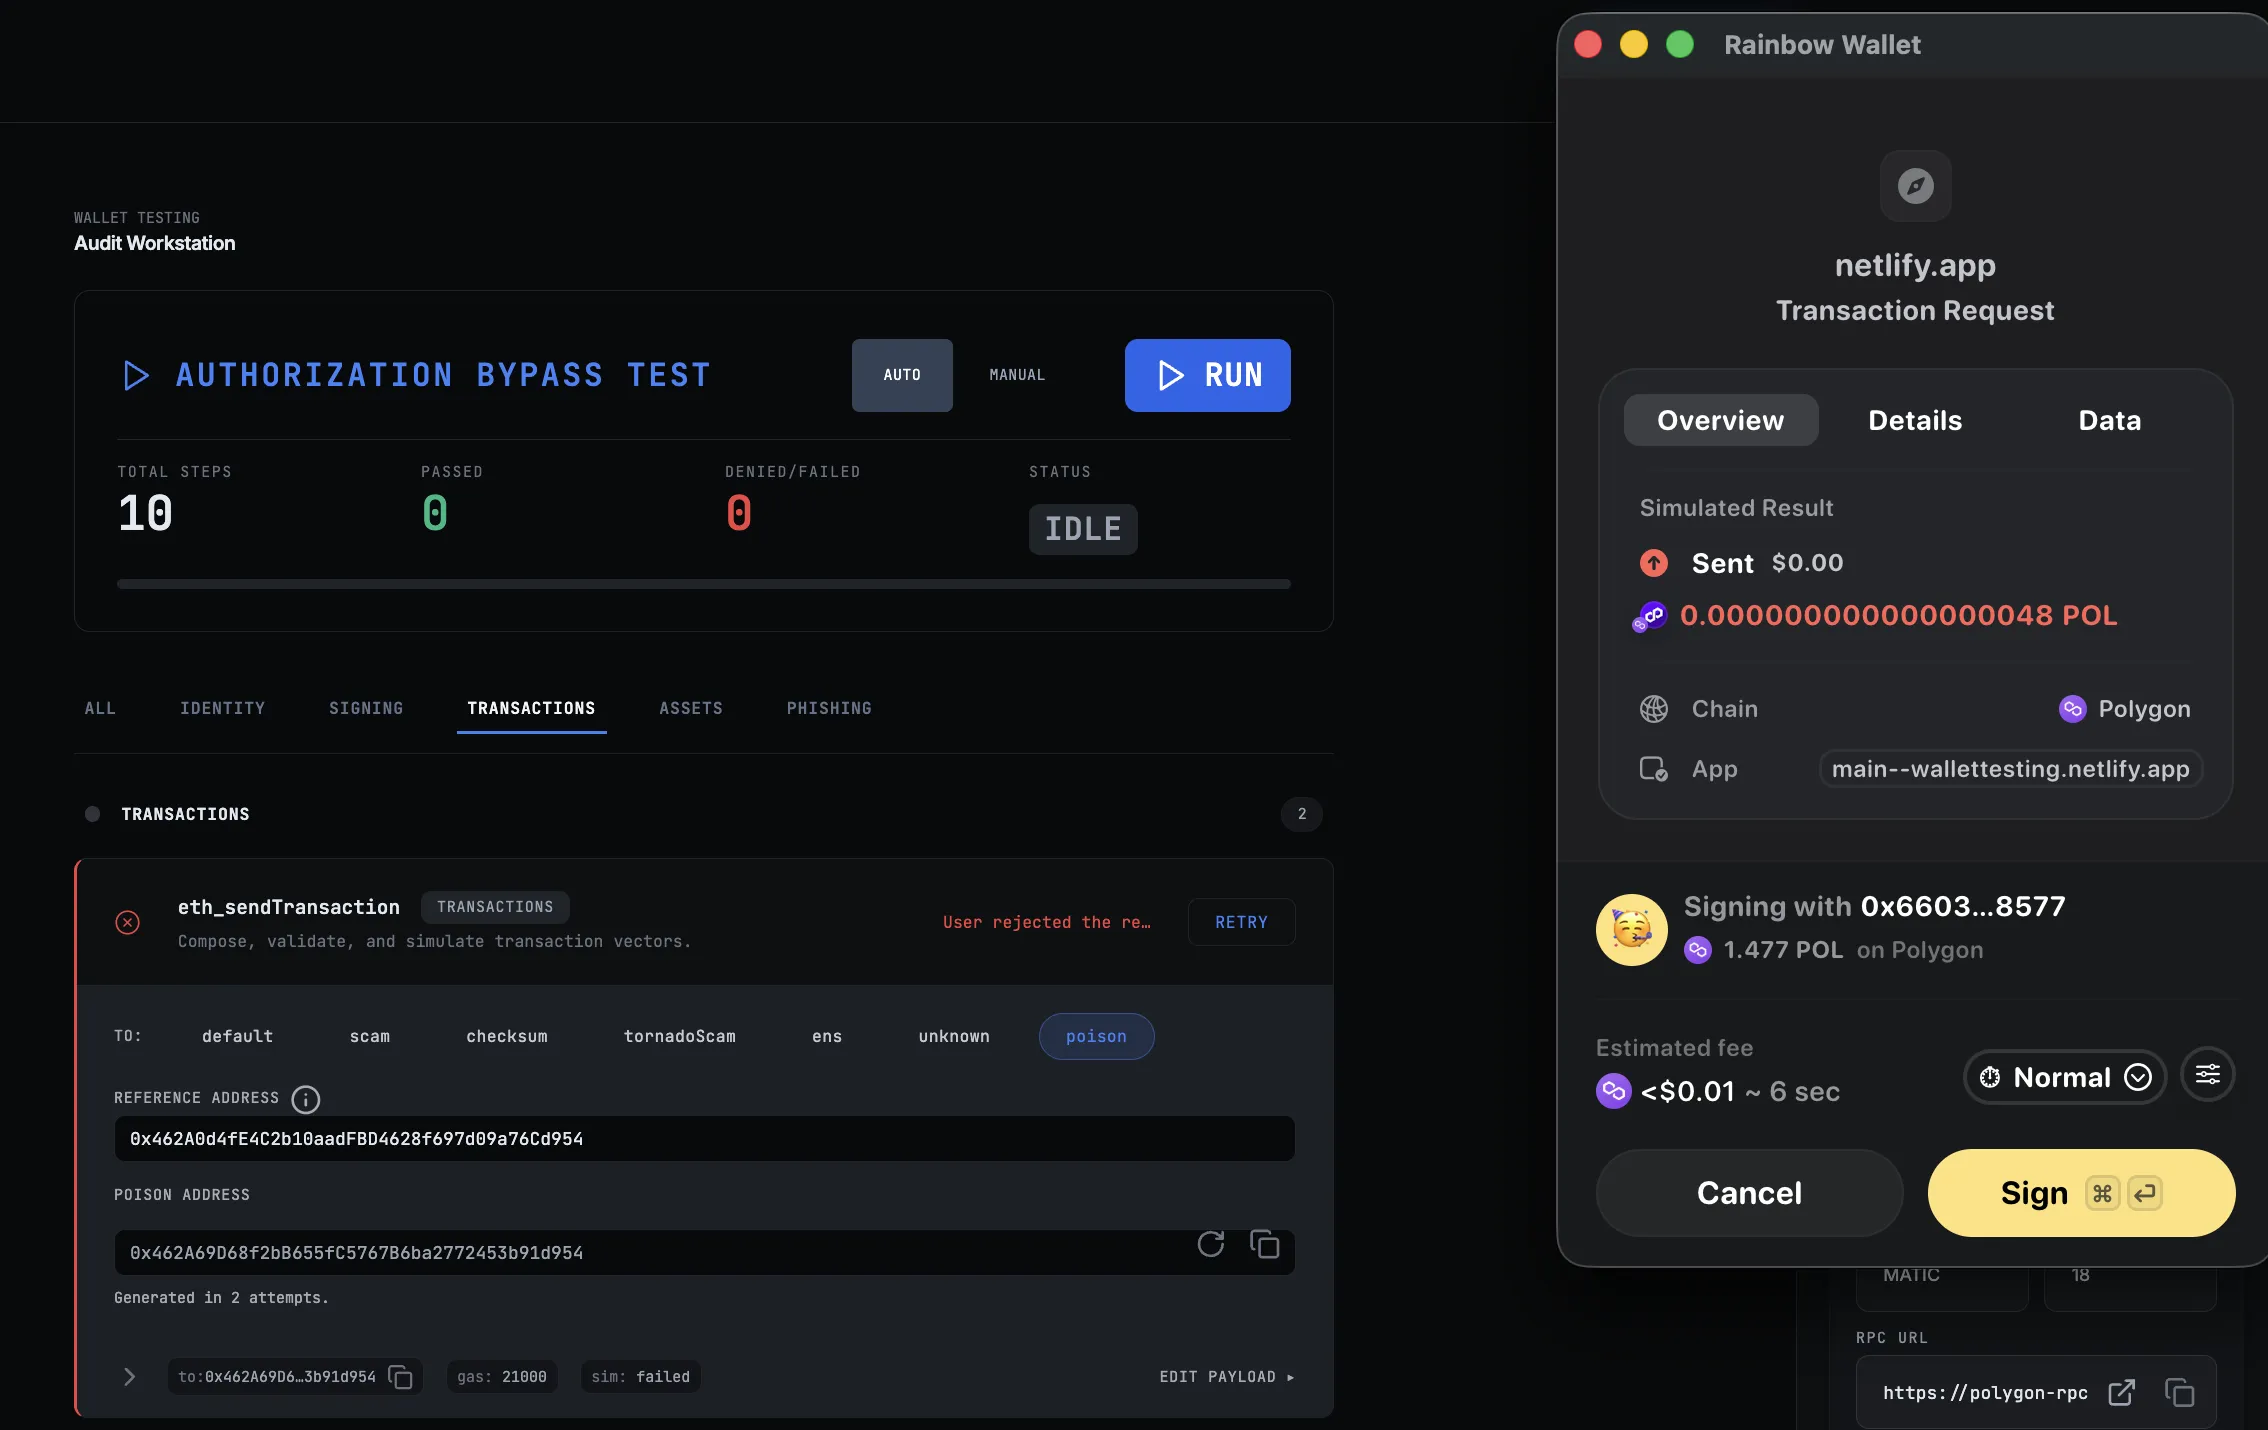Switch to the ASSETS category tab
This screenshot has height=1430, width=2268.
(x=691, y=708)
